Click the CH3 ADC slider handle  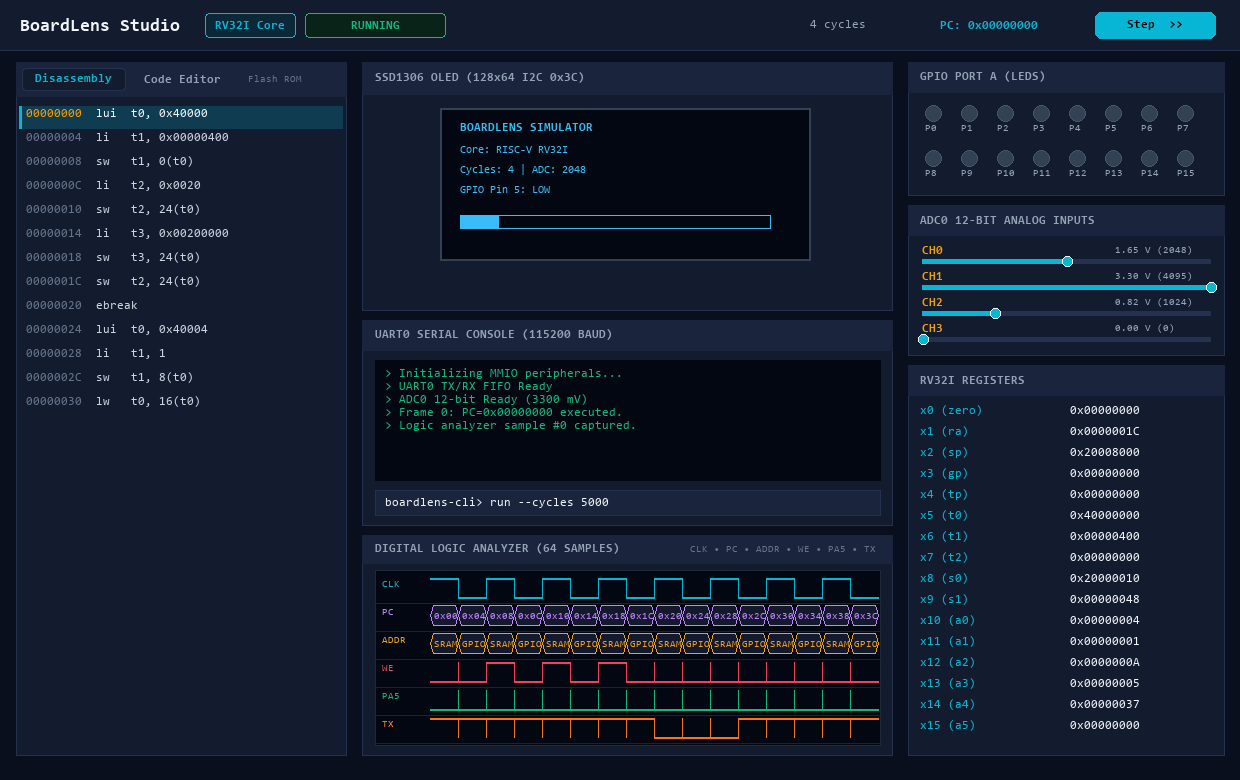coord(923,339)
